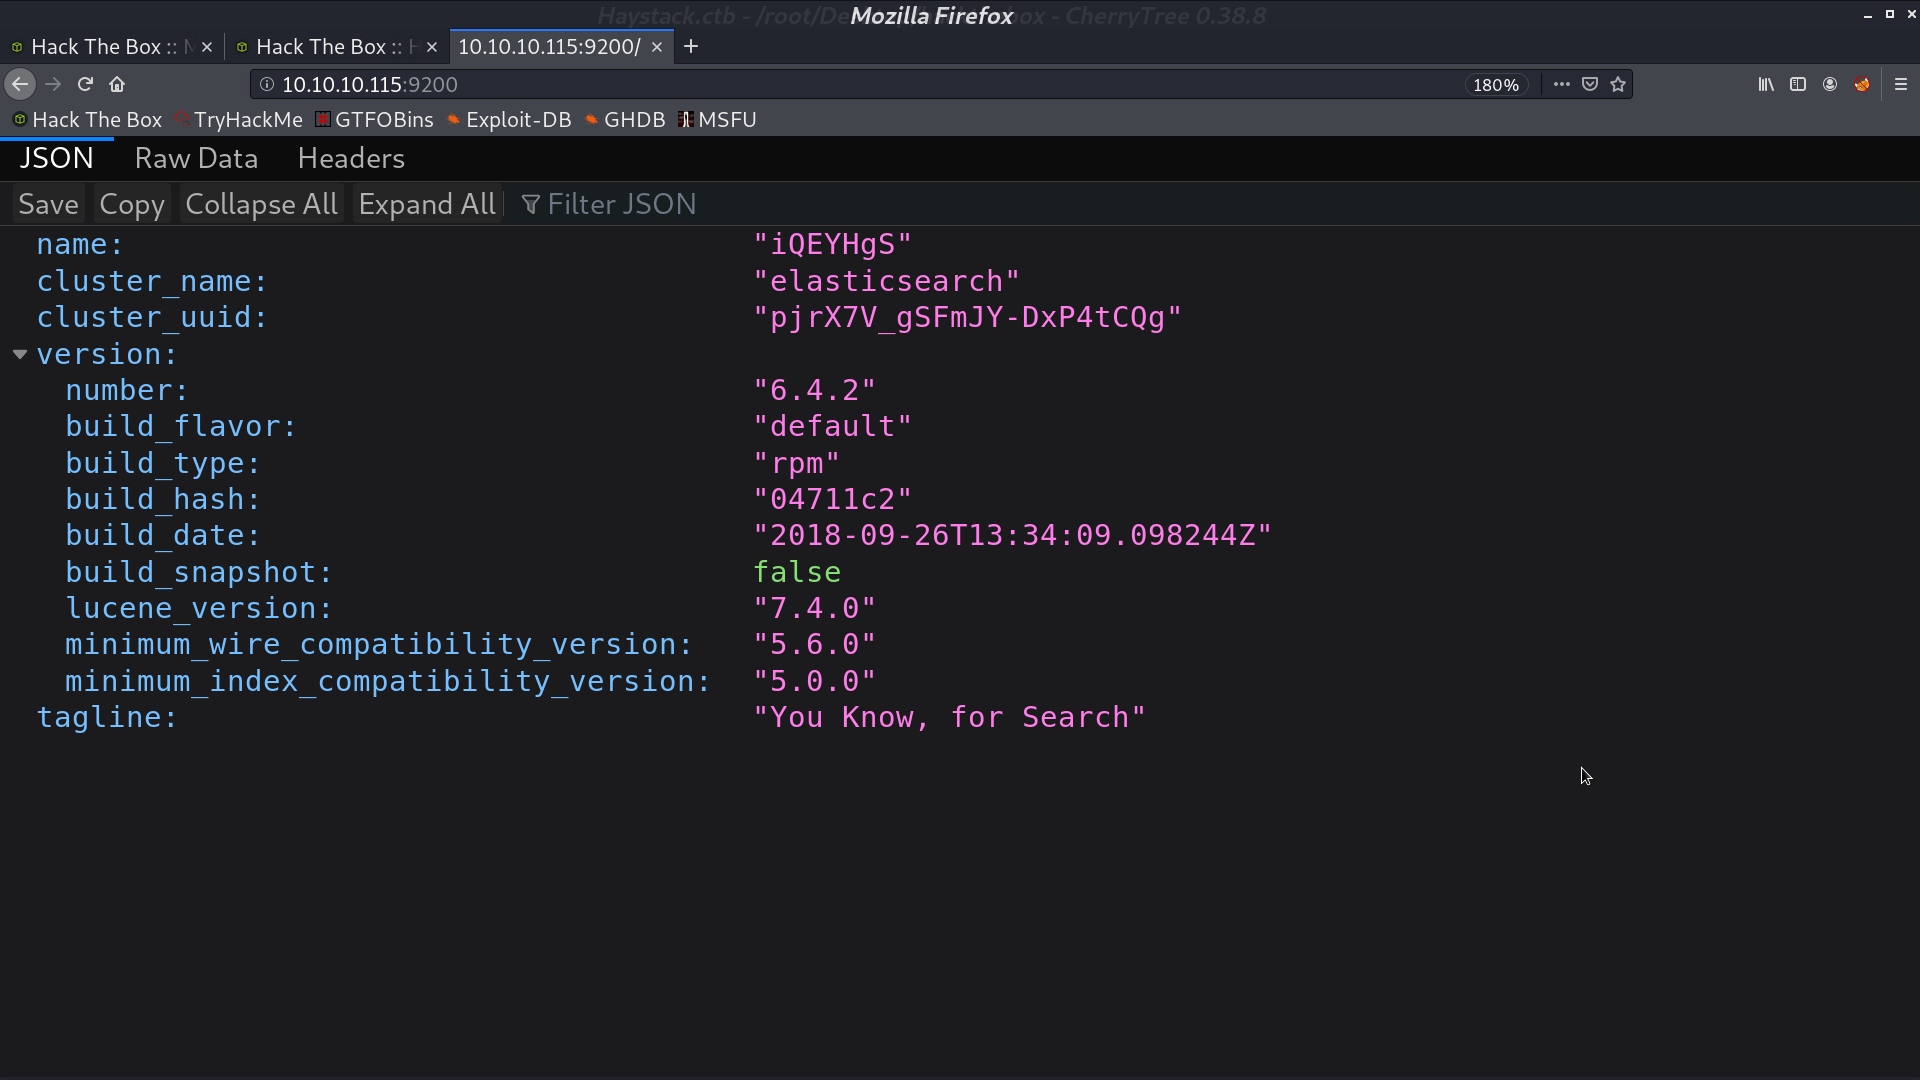Open the MSFU bookmark
1920x1080 pixels.
tap(717, 120)
